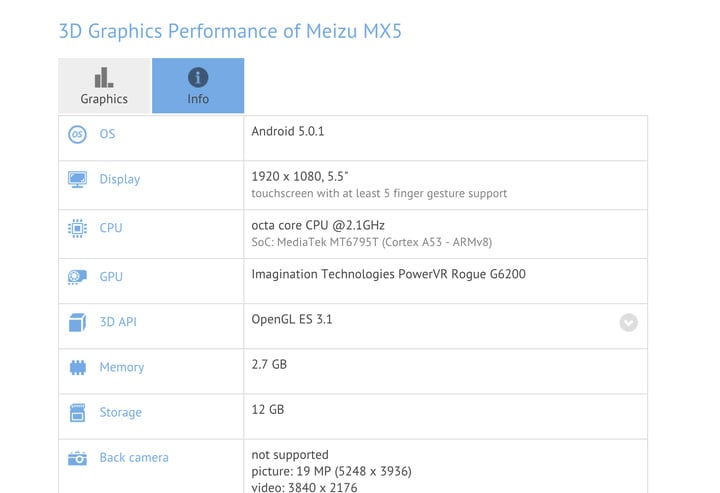This screenshot has height=493, width=720.
Task: Click the 3D Graphics Performance heading
Action: 230,31
